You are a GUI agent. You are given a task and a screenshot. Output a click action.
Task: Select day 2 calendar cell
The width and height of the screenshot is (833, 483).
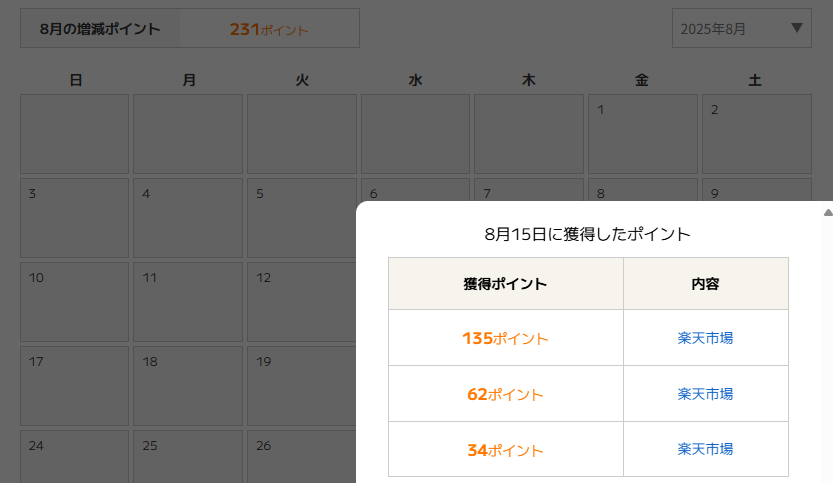coord(755,134)
